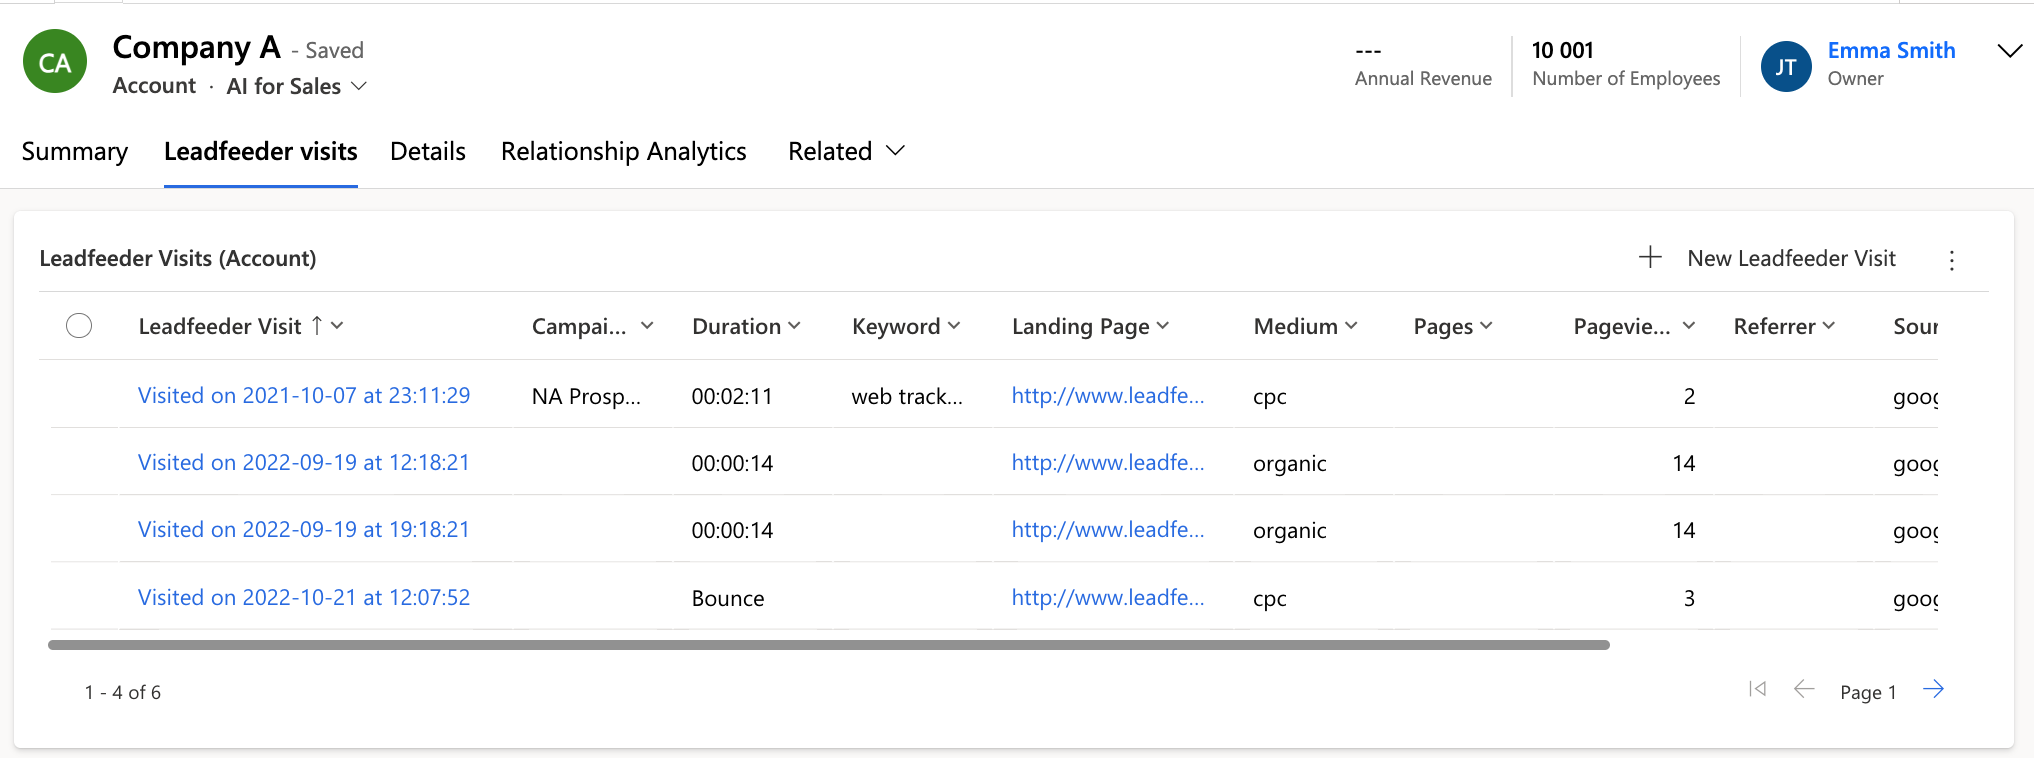Open landing page link in 2021-10-07 row
The width and height of the screenshot is (2034, 758).
pos(1108,395)
